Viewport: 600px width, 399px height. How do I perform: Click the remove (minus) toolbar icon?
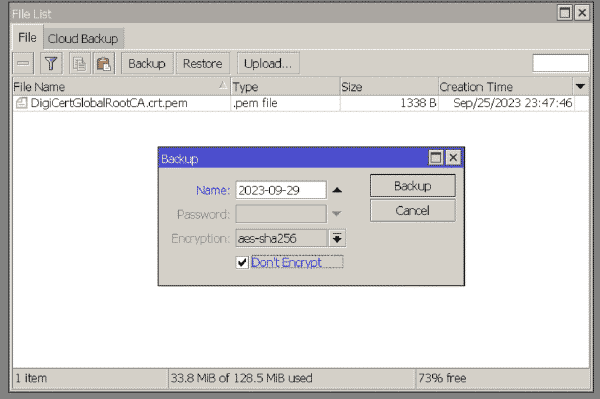coord(23,63)
